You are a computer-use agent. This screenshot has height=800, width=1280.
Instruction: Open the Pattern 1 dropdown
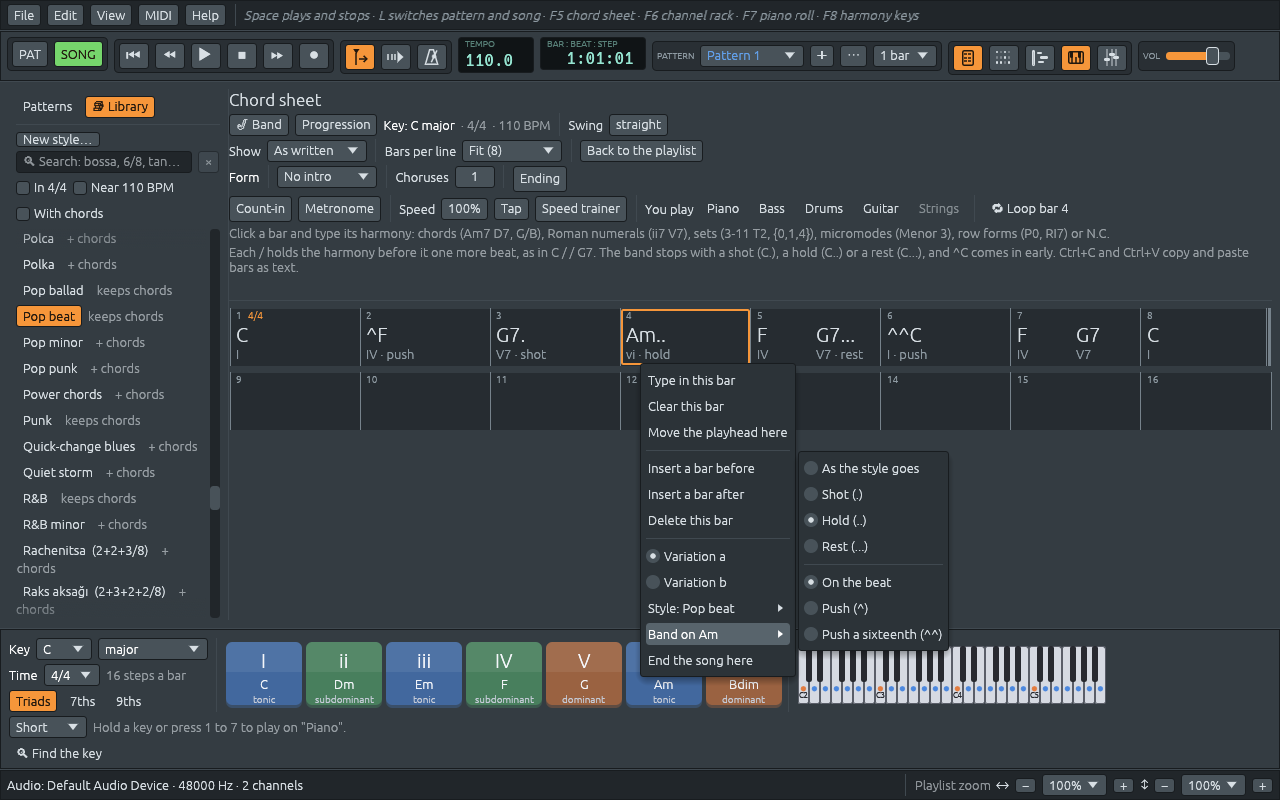(x=751, y=56)
